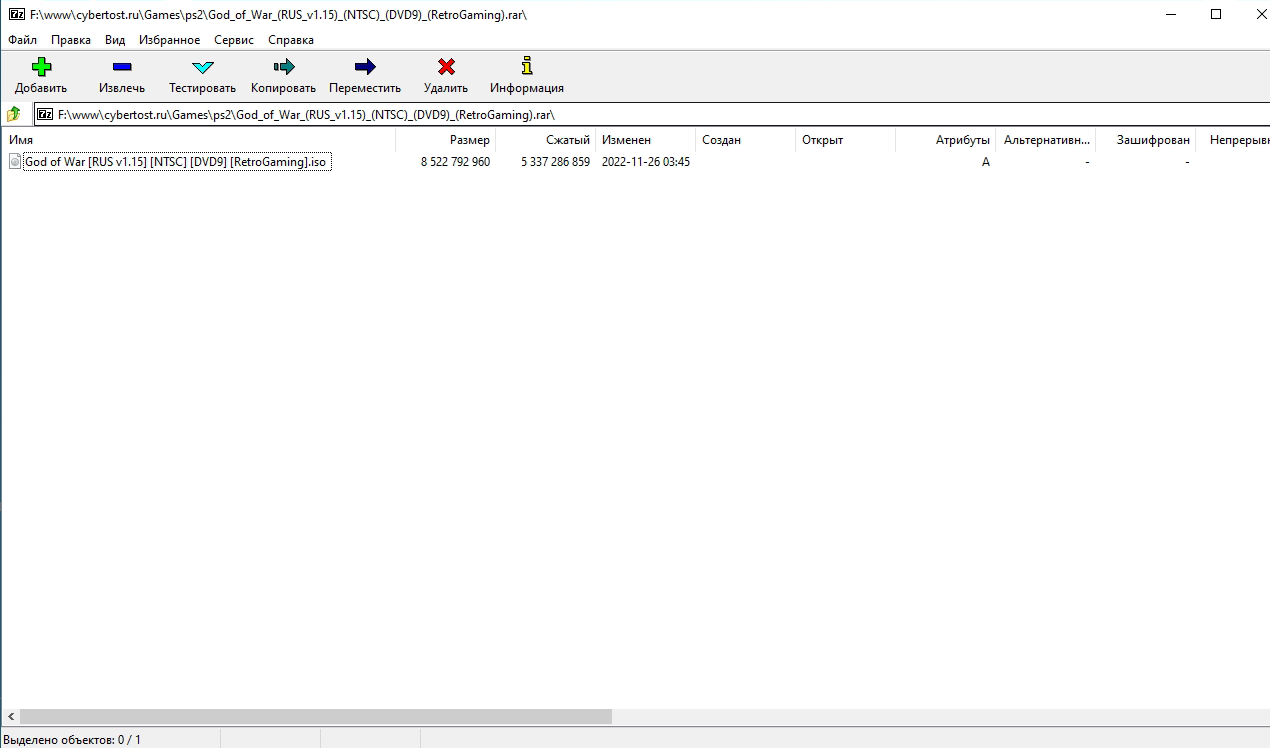Sort by the Имя column header
Image resolution: width=1270 pixels, height=748 pixels.
point(198,140)
